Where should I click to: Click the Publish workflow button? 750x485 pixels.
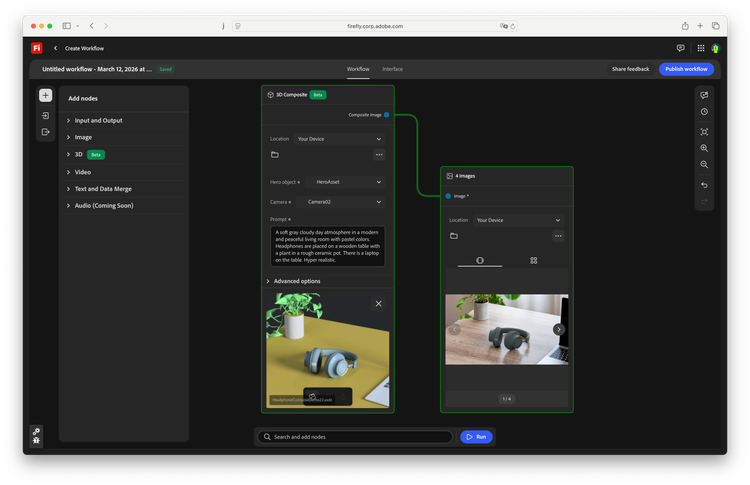tap(686, 69)
